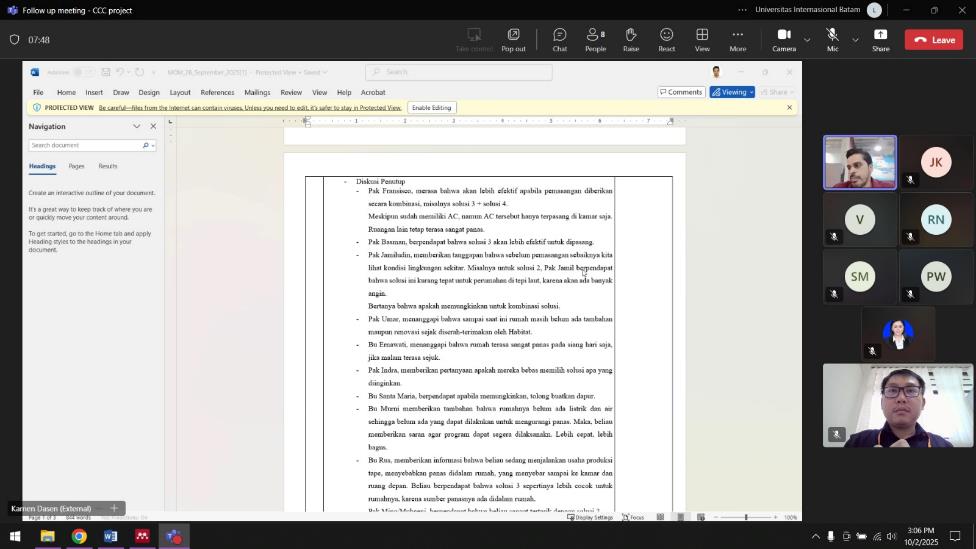
Task: Raise your hand in the meeting
Action: [631, 39]
